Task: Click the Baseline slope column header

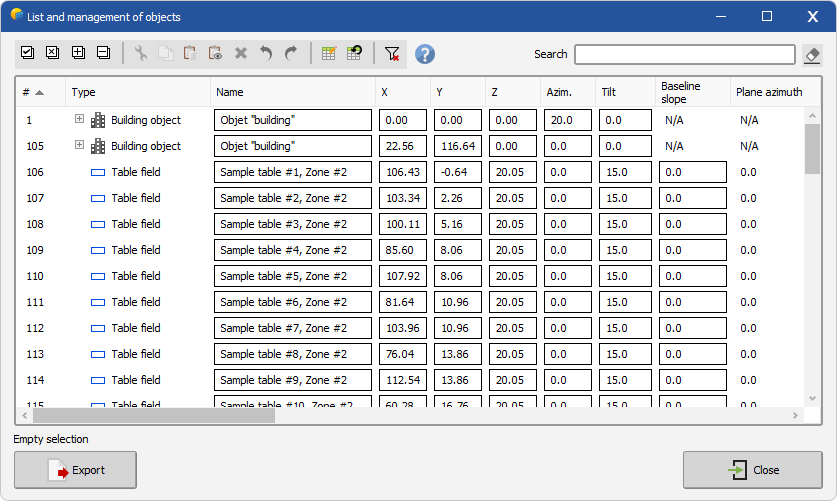Action: pyautogui.click(x=692, y=92)
